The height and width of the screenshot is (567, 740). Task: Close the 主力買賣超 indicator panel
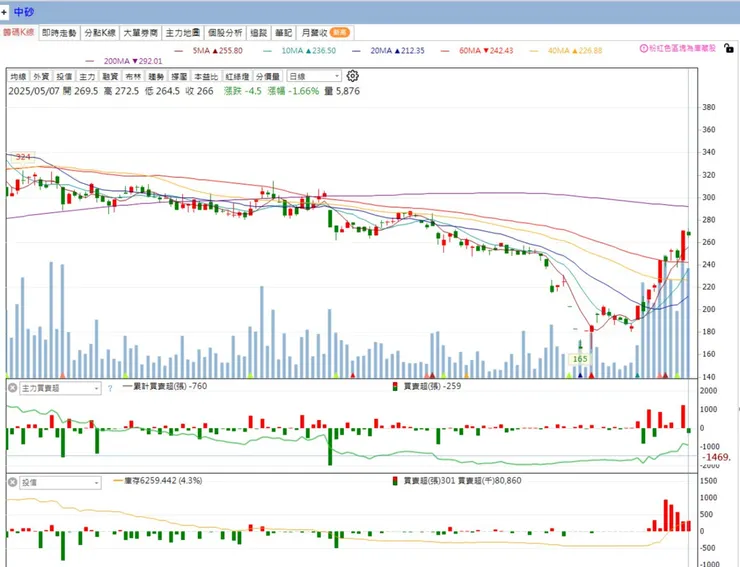[x=12, y=387]
